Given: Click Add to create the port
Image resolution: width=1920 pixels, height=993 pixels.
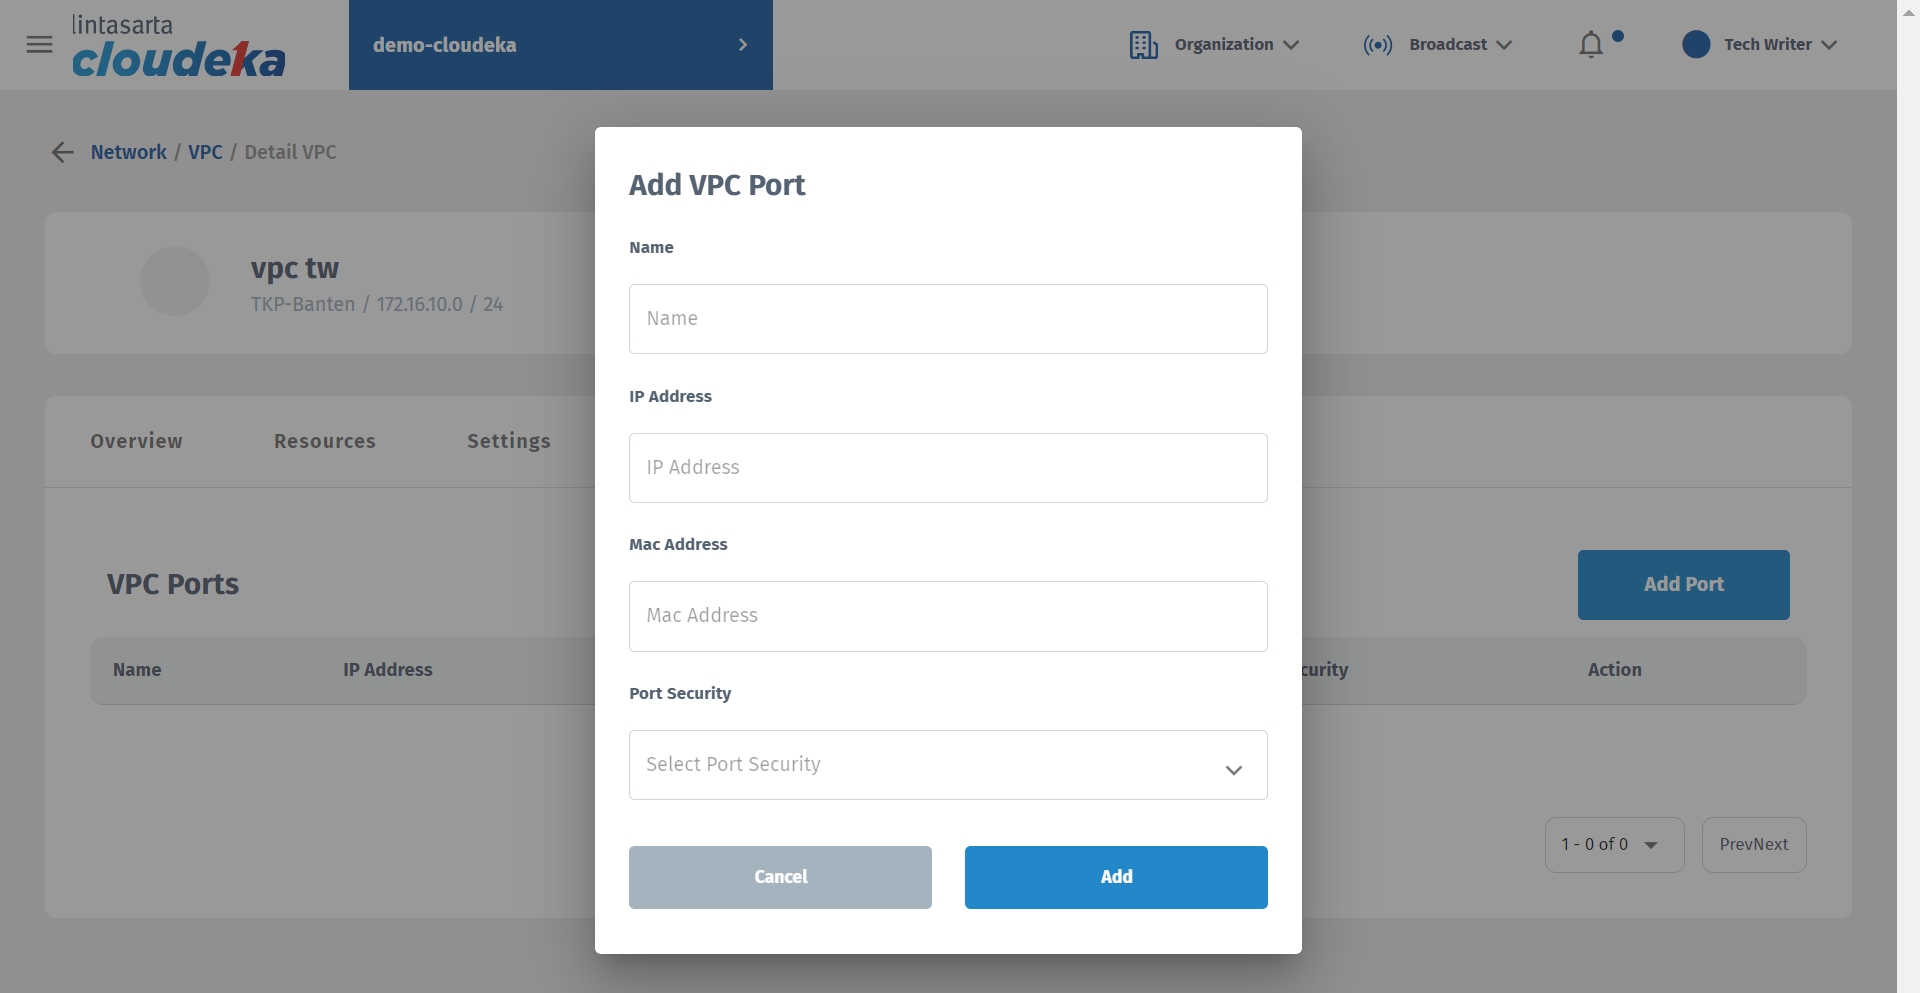Looking at the screenshot, I should [x=1115, y=877].
